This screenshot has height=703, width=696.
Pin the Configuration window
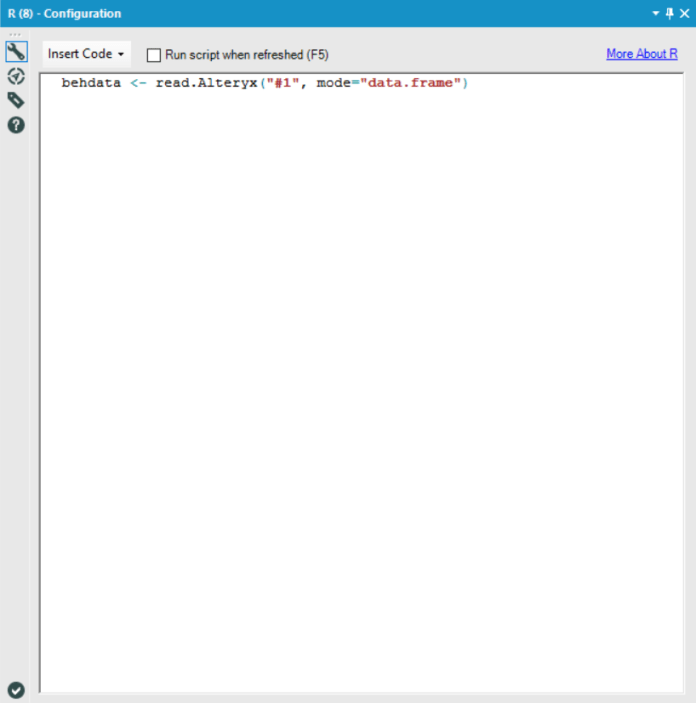tap(670, 13)
